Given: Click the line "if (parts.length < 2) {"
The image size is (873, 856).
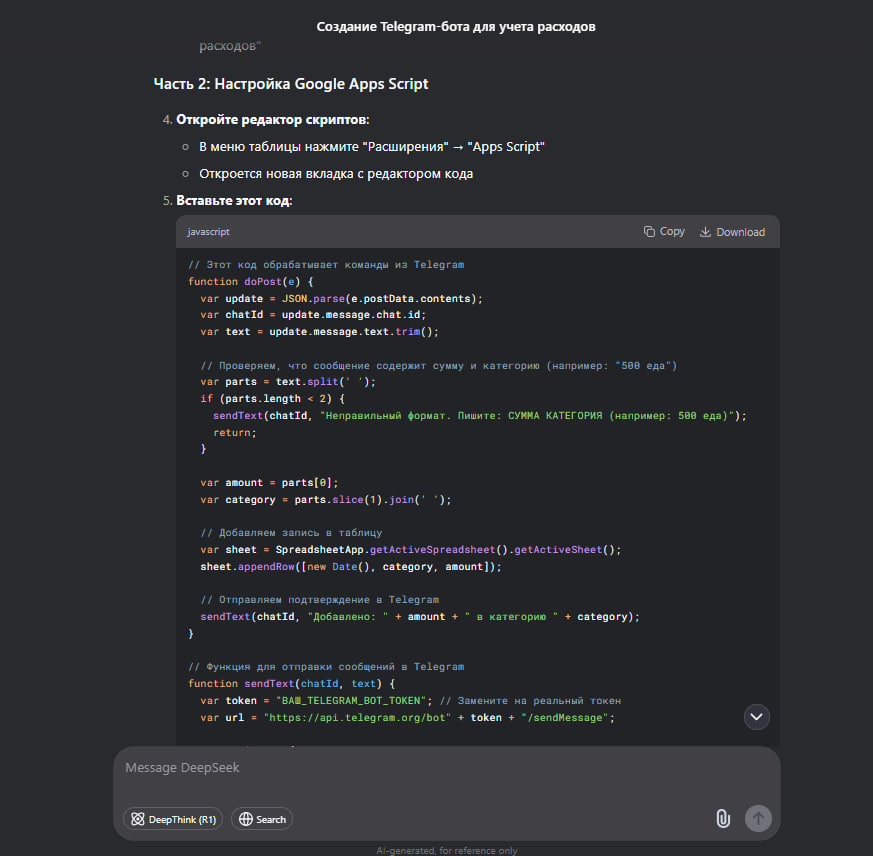Looking at the screenshot, I should (272, 399).
